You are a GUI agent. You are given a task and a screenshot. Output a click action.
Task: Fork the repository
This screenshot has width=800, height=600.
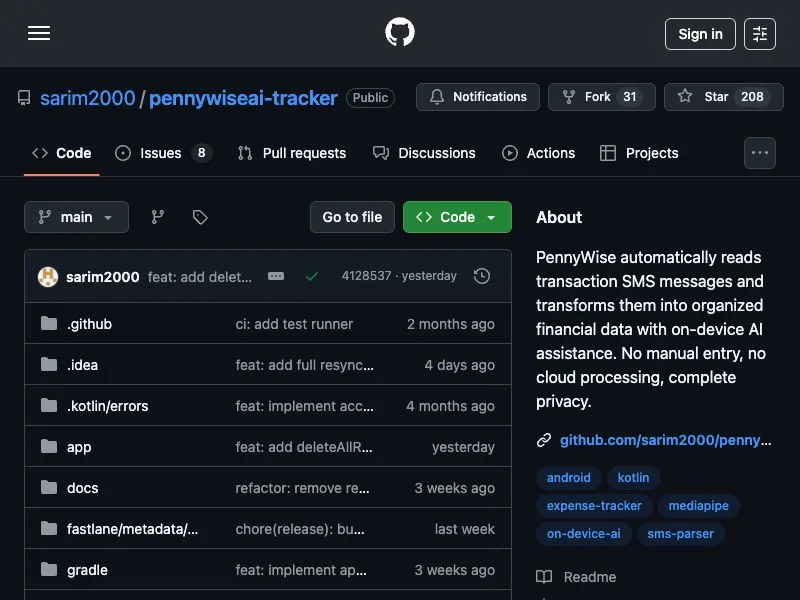(x=602, y=97)
